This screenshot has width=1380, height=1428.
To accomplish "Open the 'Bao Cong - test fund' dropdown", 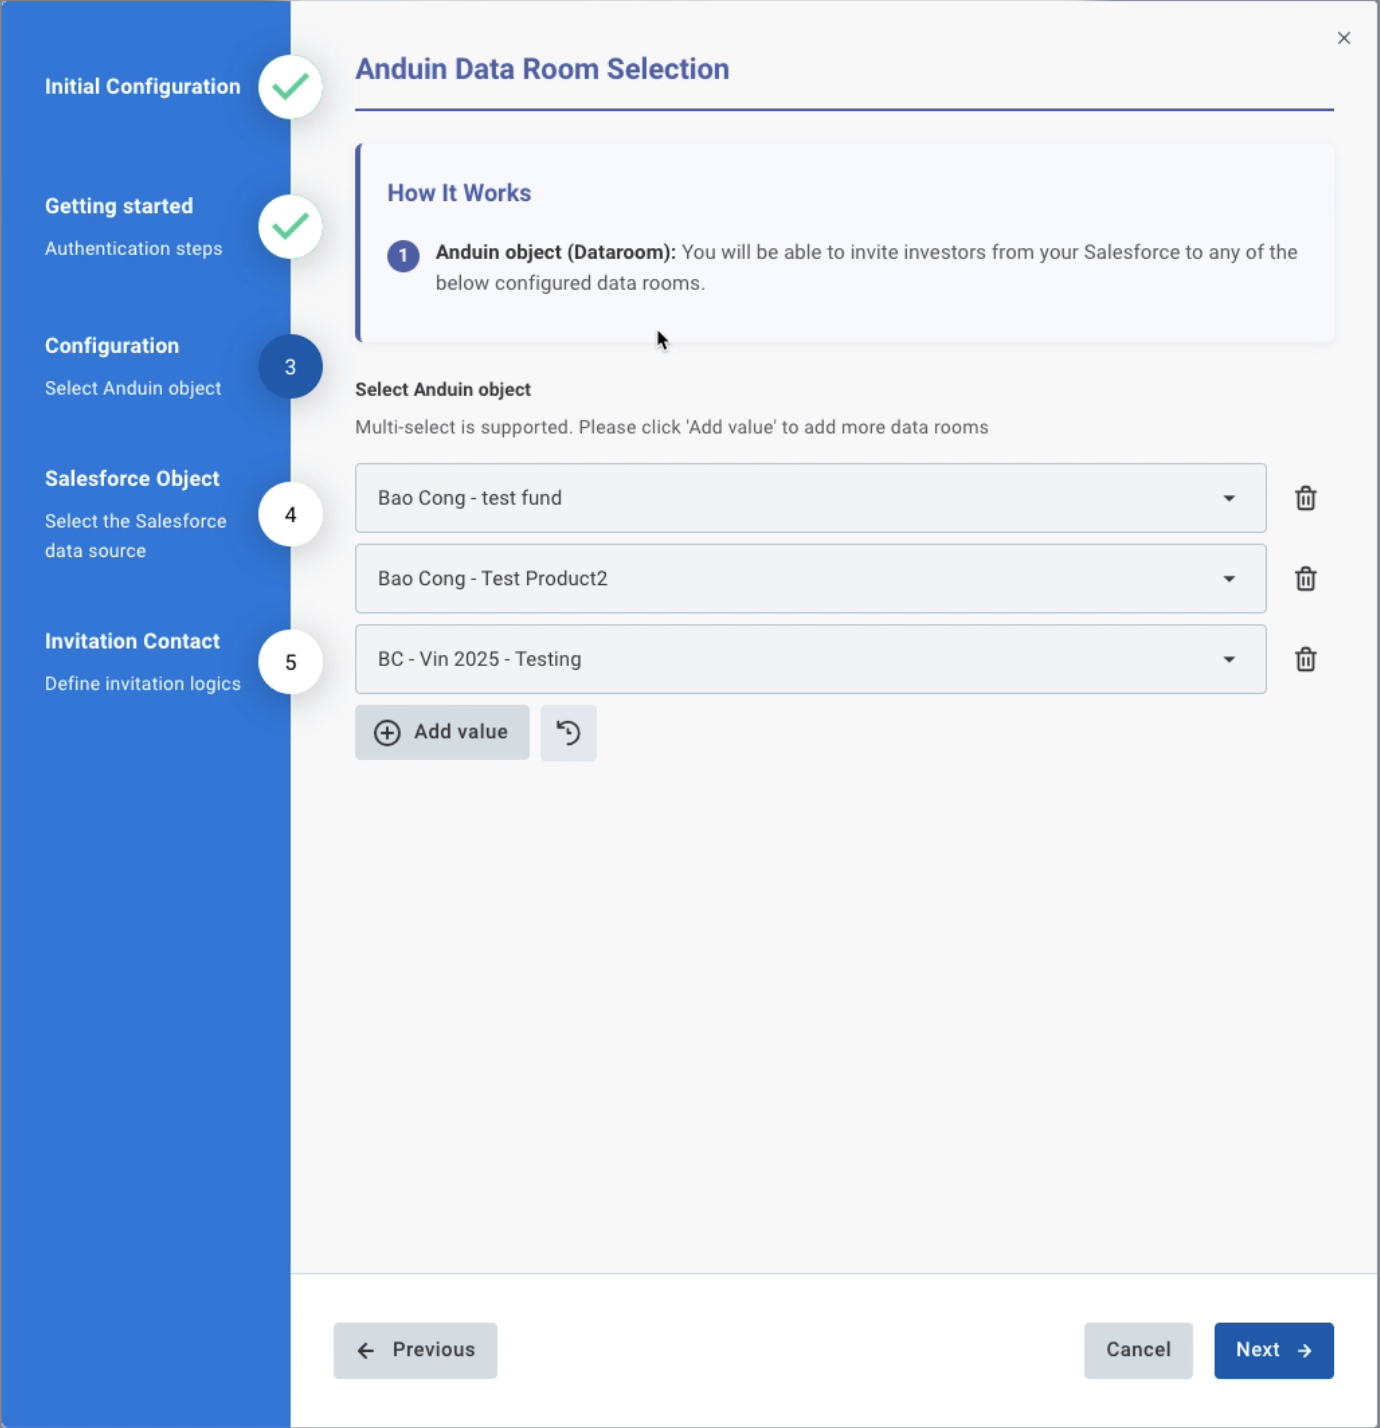I will [810, 498].
